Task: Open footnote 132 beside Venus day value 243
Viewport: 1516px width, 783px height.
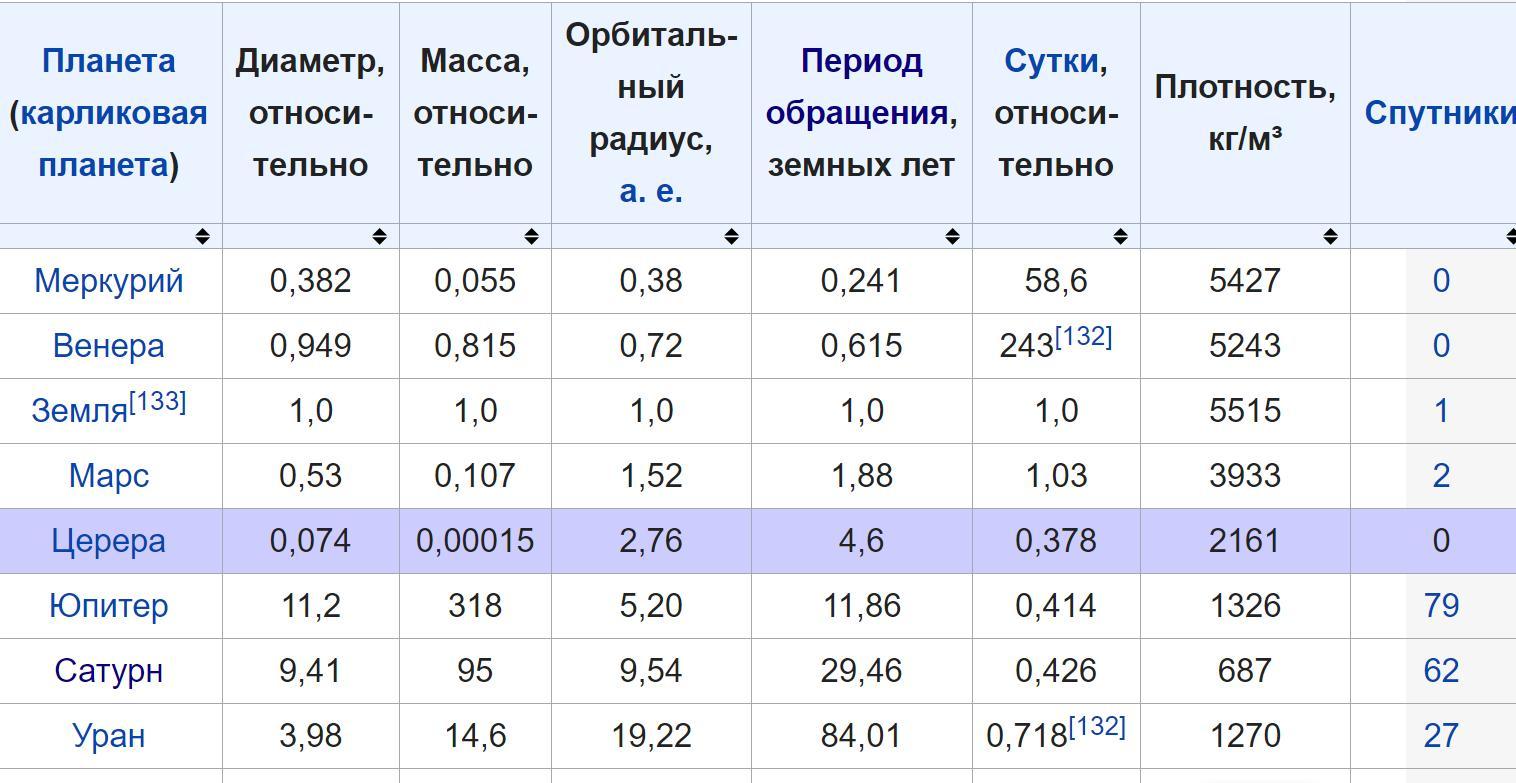Action: tap(1084, 337)
